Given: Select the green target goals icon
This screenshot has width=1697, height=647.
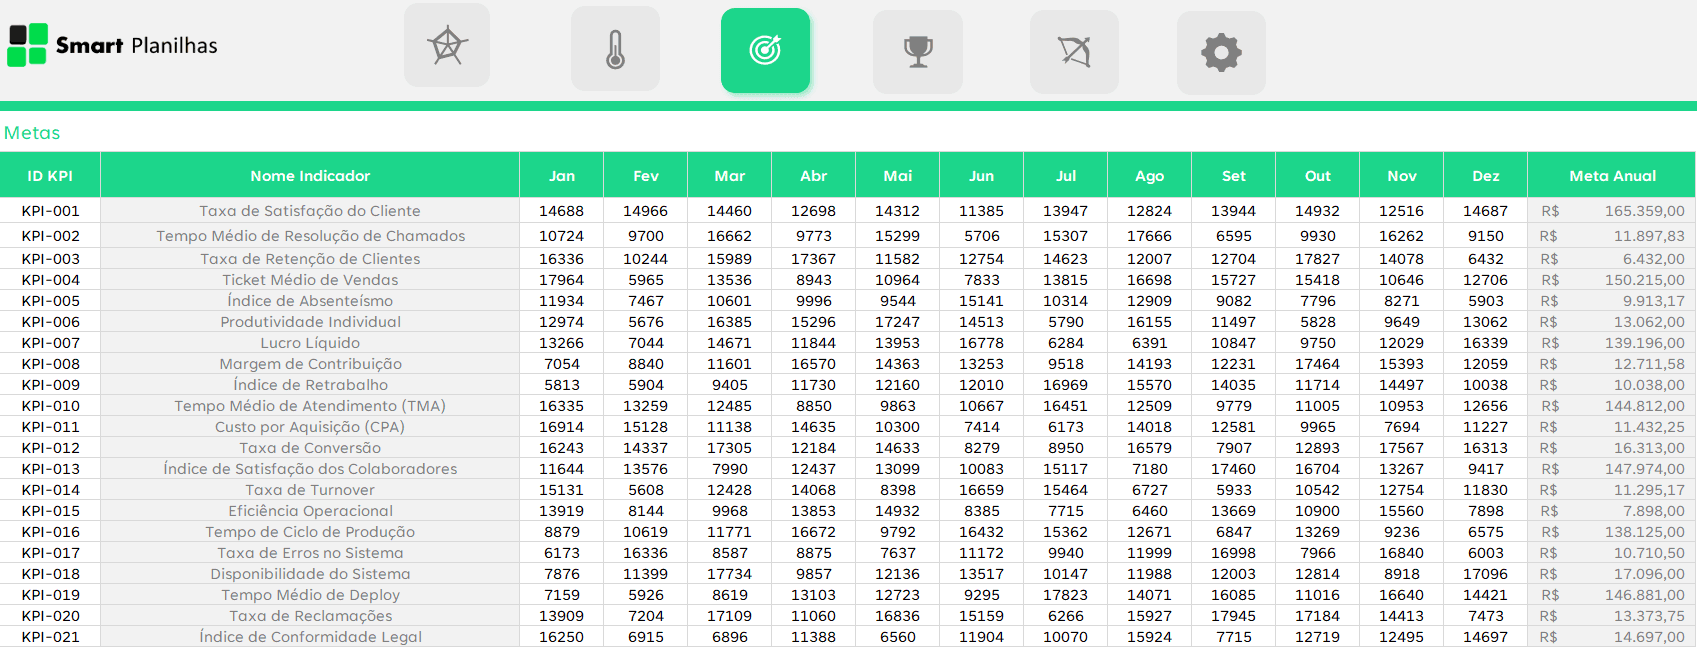Looking at the screenshot, I should tap(765, 50).
